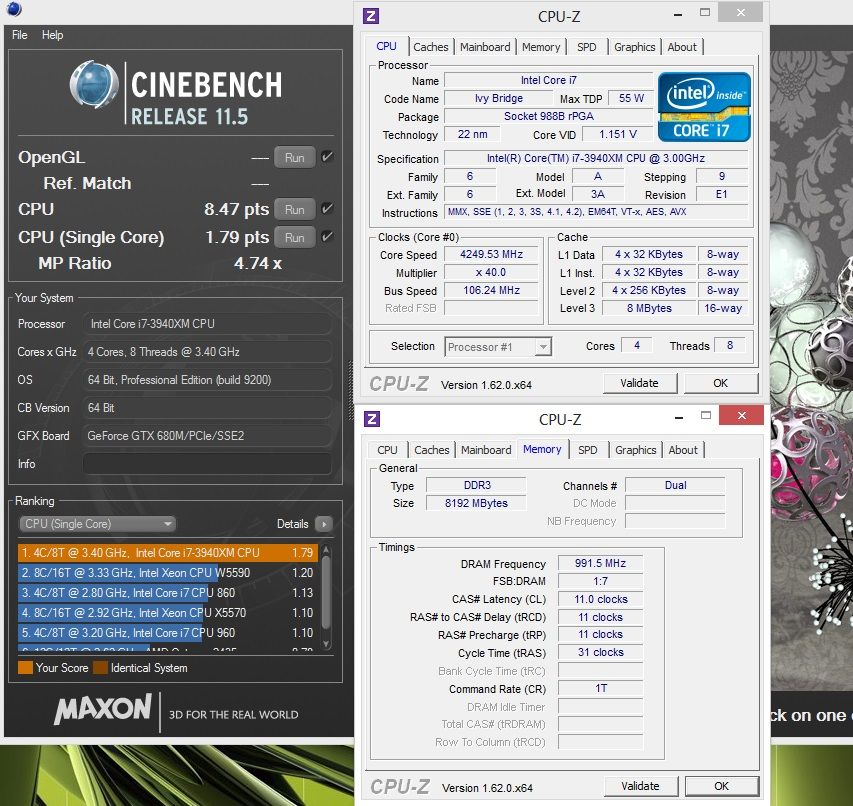Click the Multiplier value x 40.0
Image resolution: width=853 pixels, height=806 pixels.
point(491,272)
